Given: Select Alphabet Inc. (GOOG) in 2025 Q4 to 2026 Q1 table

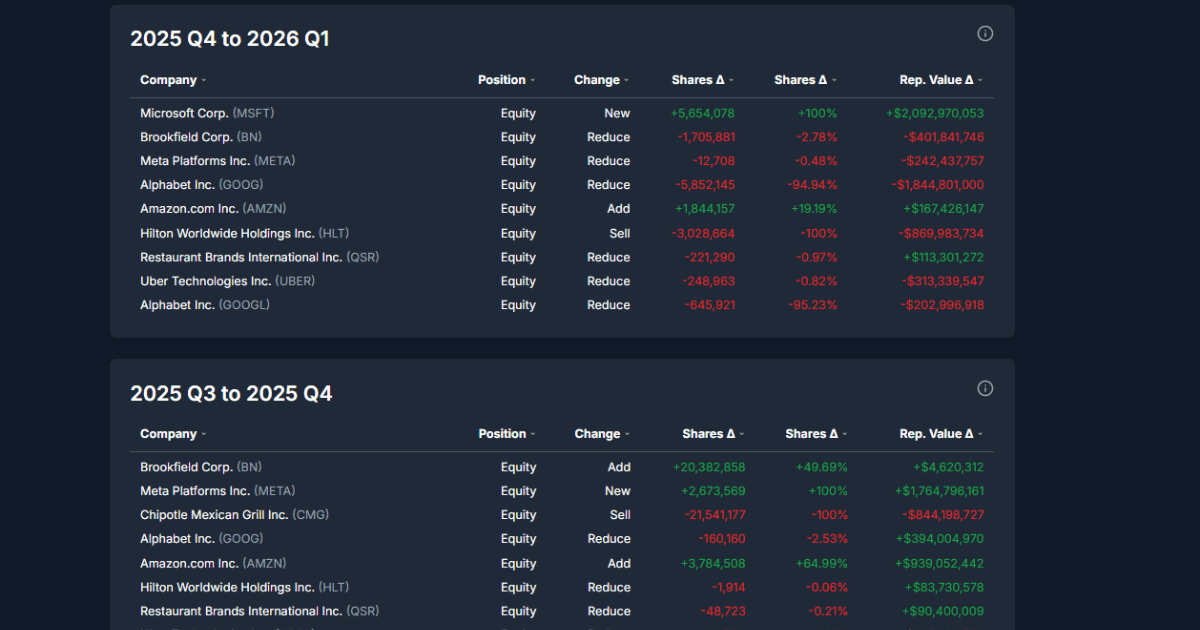Looking at the screenshot, I should point(562,185).
